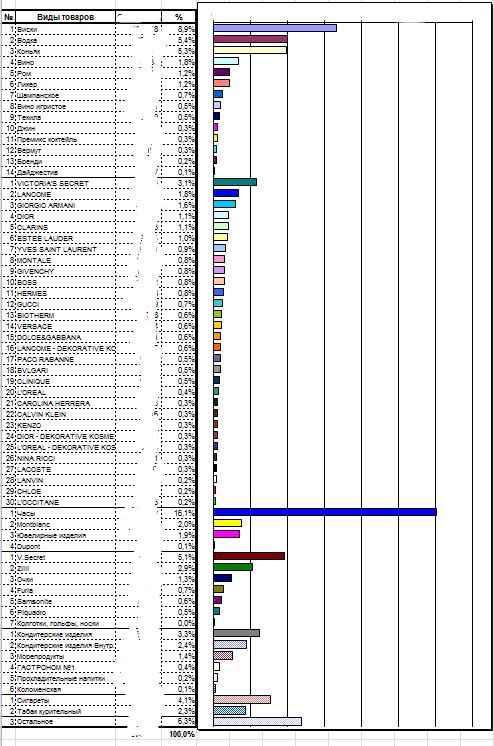The height and width of the screenshot is (746, 494).
Task: Select the 'Вермут' cell
Action: click(66, 150)
